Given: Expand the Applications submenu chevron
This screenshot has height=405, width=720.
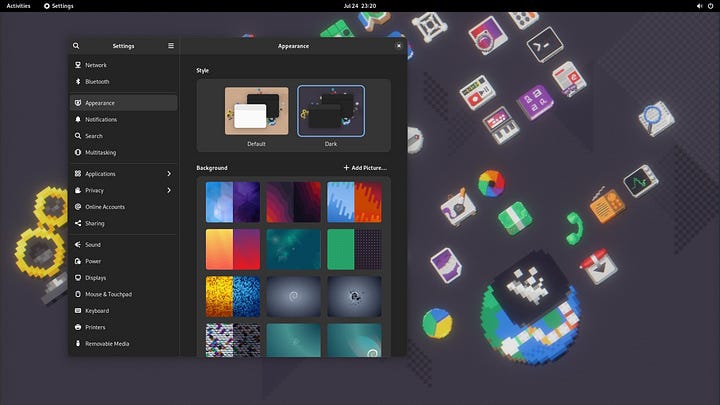Looking at the screenshot, I should click(169, 174).
